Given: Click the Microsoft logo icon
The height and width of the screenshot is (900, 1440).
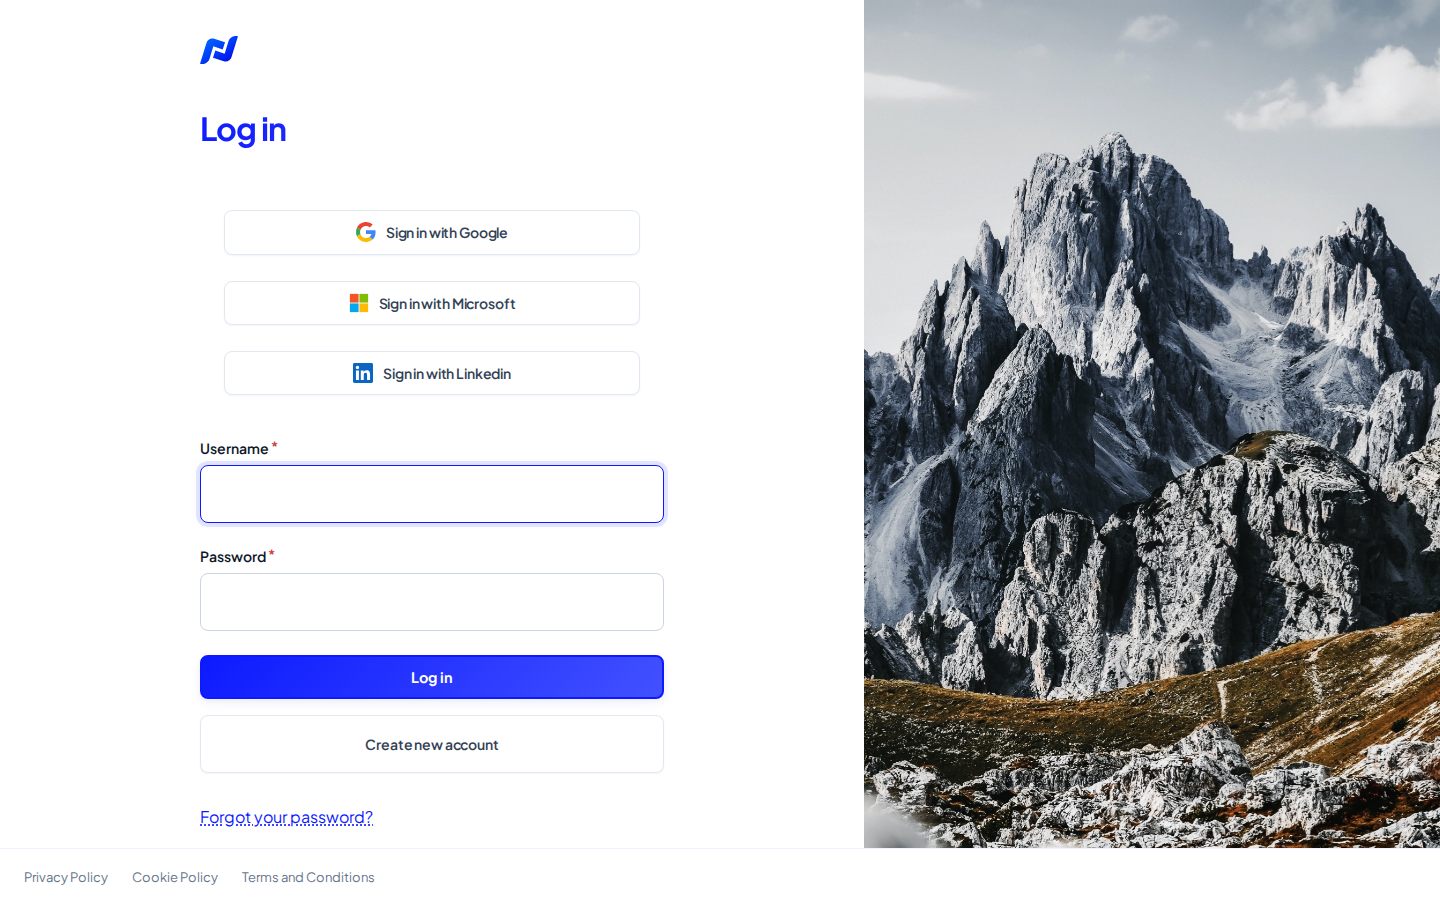Looking at the screenshot, I should pos(359,303).
